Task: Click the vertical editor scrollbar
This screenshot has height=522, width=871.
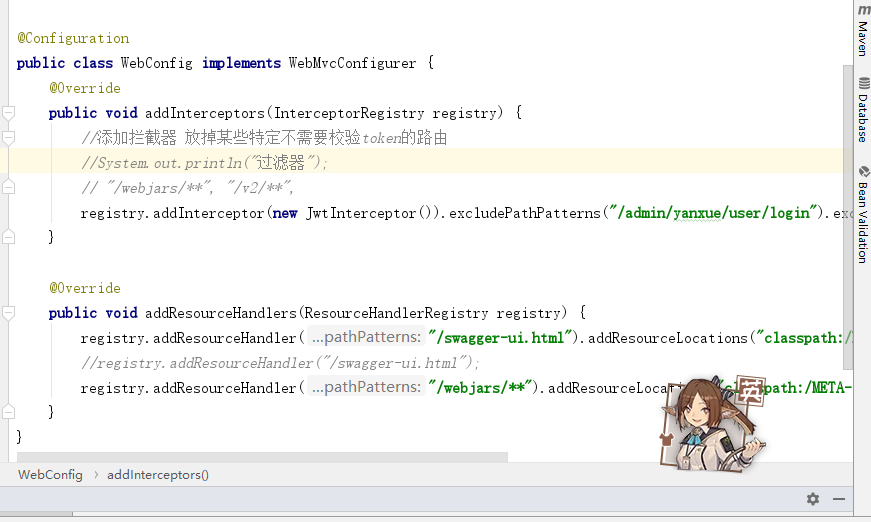Action: 848,217
